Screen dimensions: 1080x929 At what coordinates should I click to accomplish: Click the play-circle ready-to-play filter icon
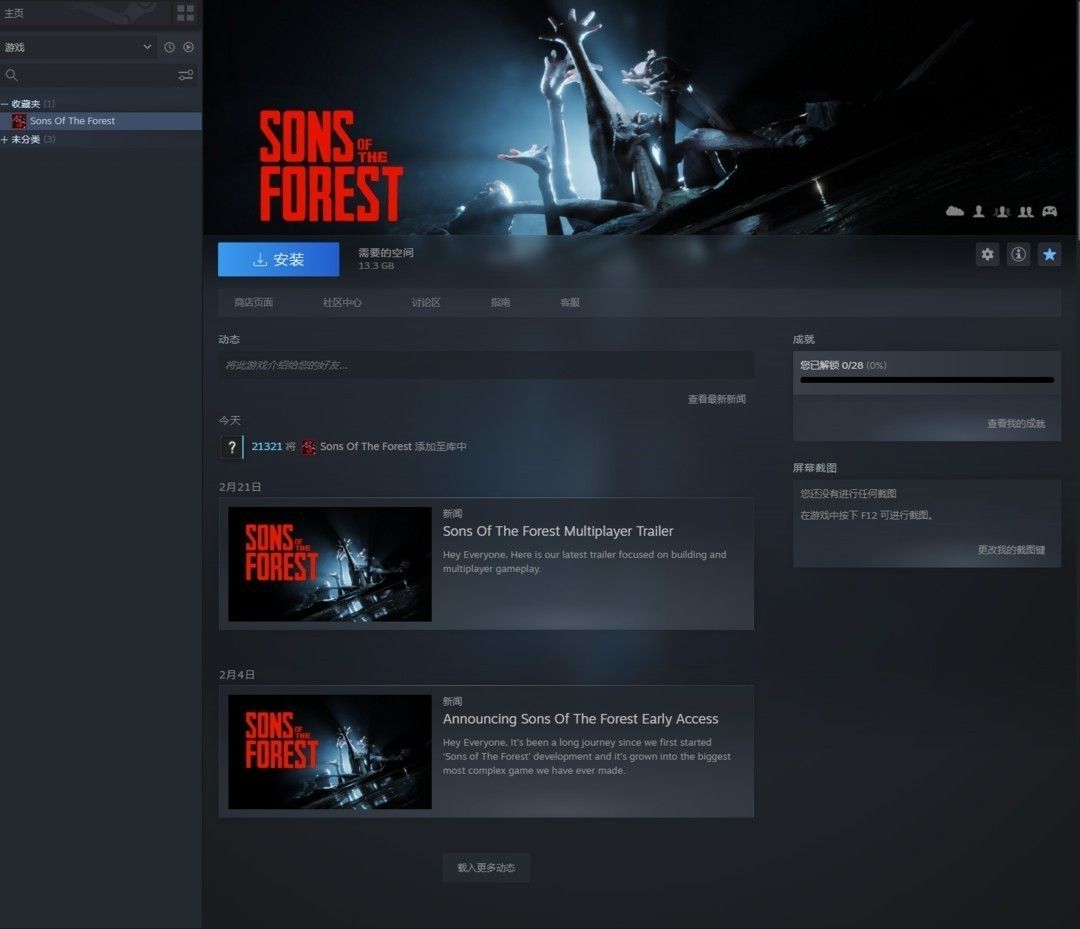tap(188, 47)
